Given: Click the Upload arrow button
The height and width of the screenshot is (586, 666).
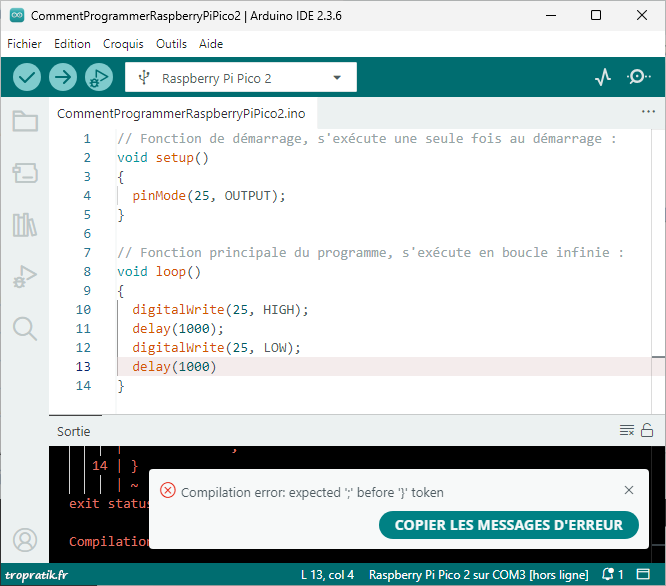Looking at the screenshot, I should point(63,77).
